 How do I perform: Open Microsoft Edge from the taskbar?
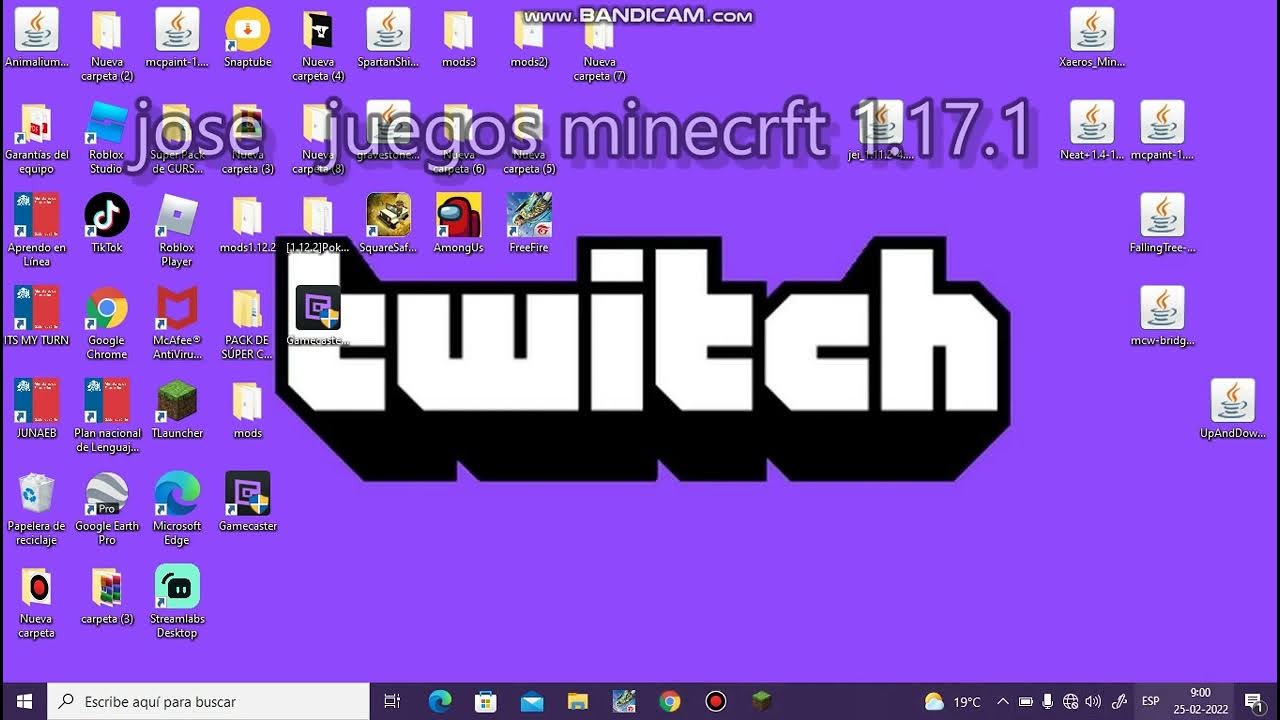[x=440, y=701]
